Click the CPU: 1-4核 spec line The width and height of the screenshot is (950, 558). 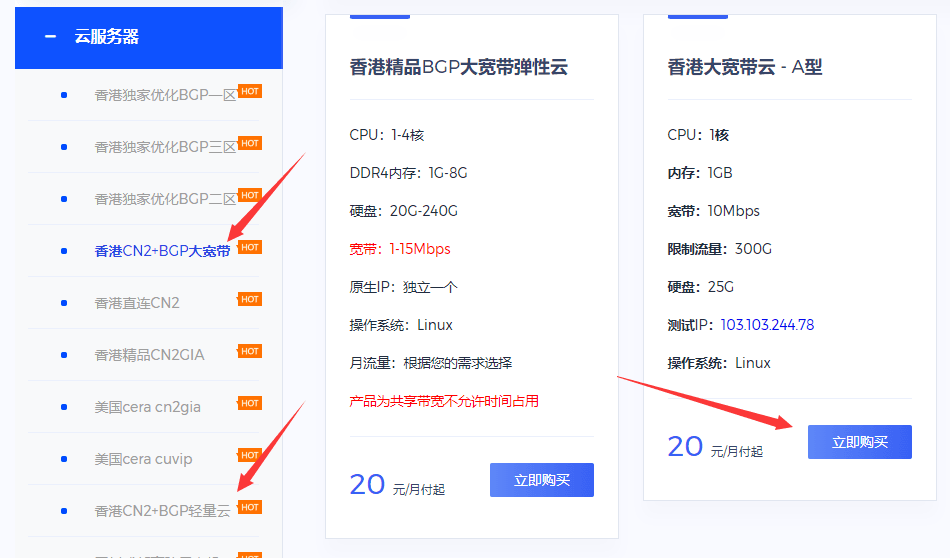click(x=387, y=135)
